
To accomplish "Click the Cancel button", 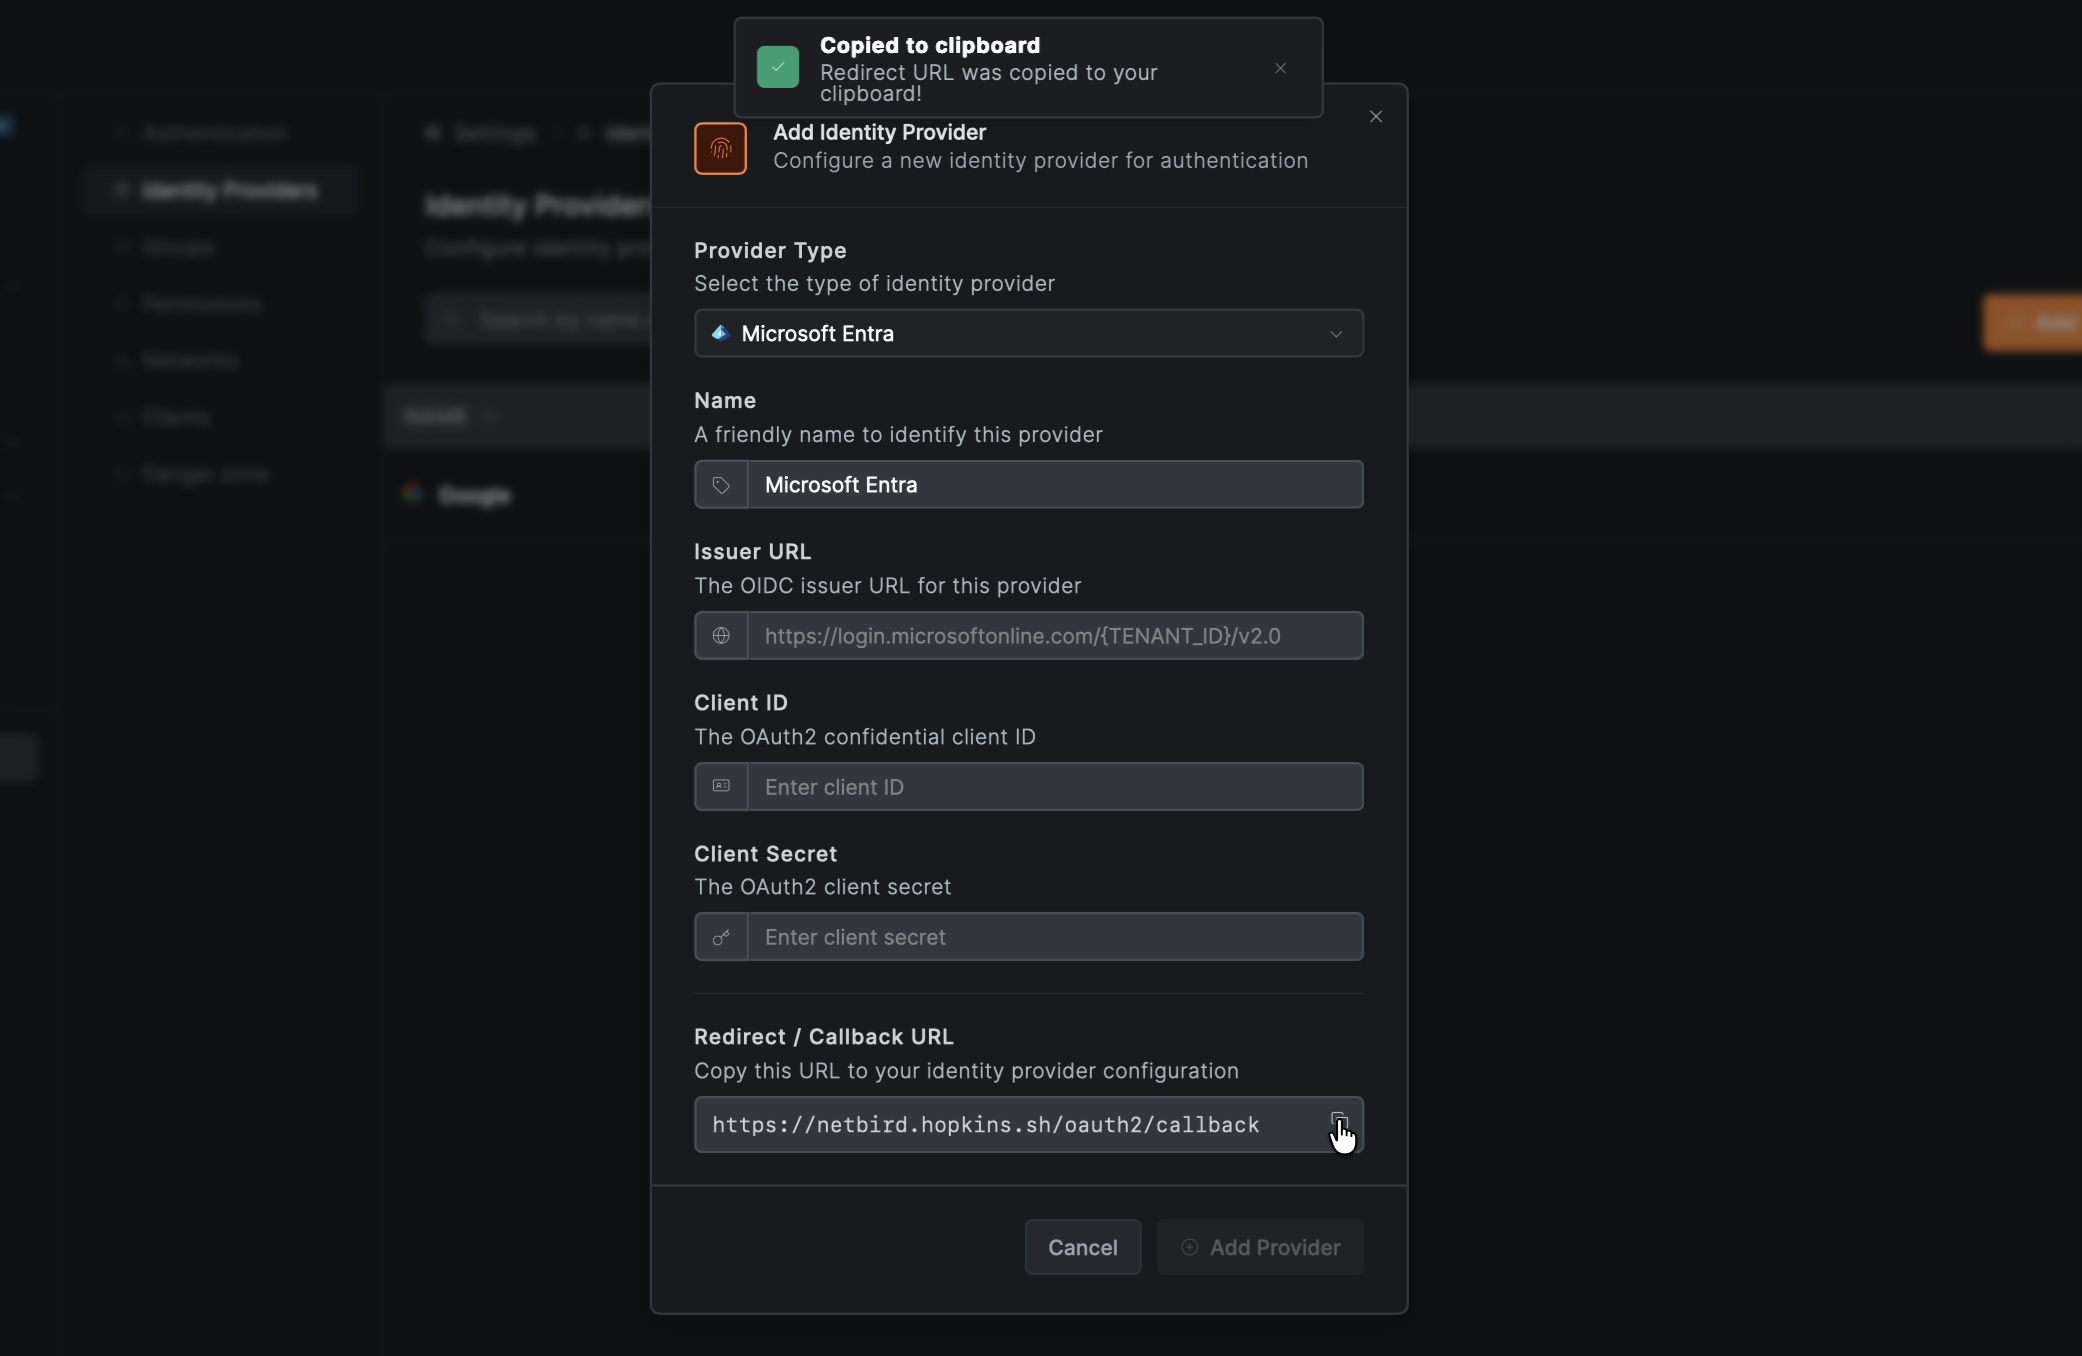I will point(1082,1247).
